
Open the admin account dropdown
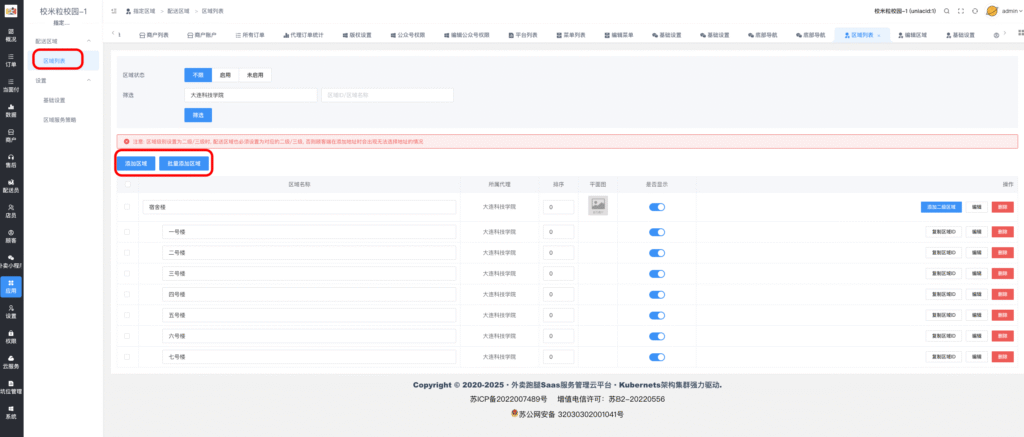tap(1011, 11)
